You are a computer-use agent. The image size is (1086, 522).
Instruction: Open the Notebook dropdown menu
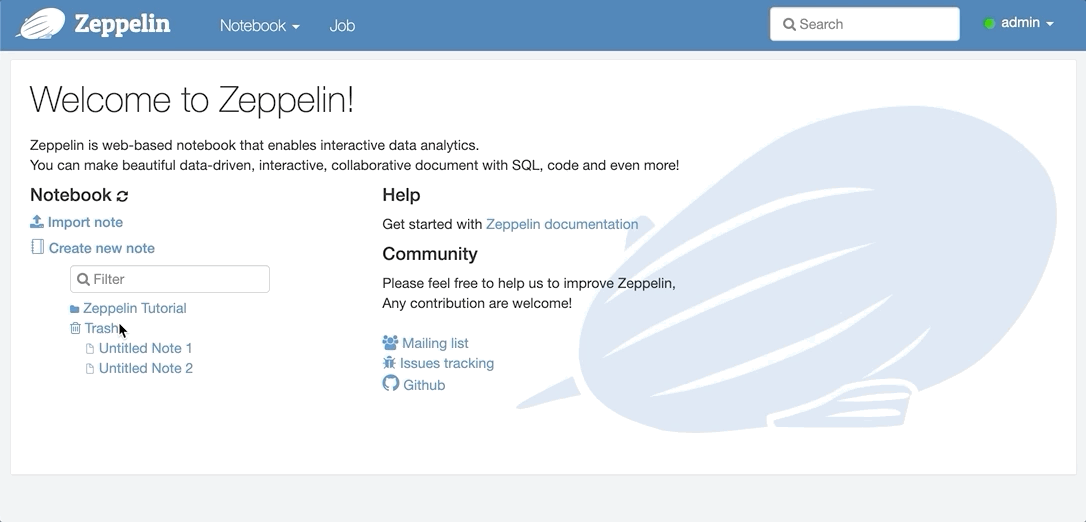[260, 26]
